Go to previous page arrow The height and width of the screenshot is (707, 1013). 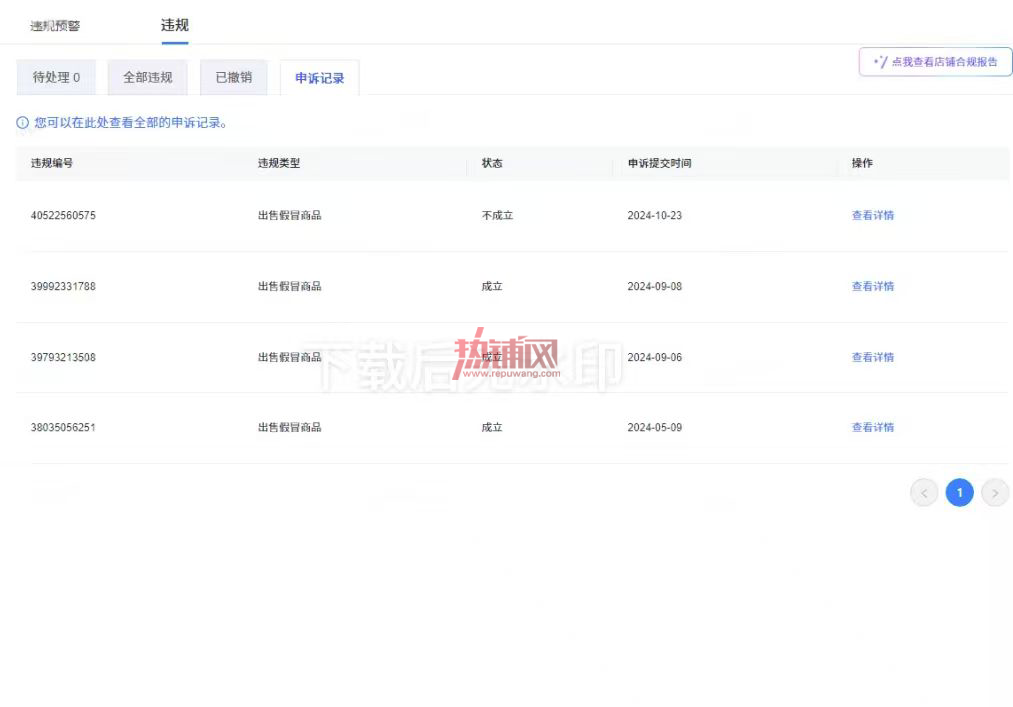[924, 493]
